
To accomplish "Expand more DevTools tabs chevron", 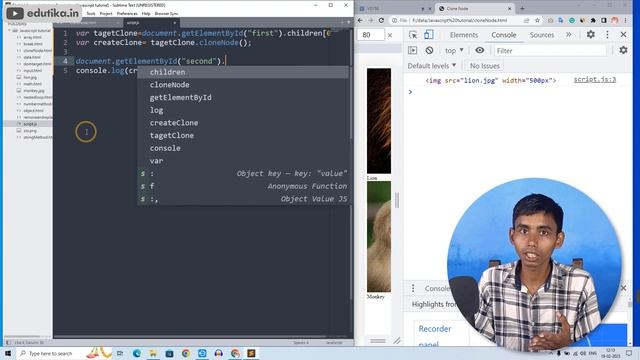I will [x=569, y=35].
